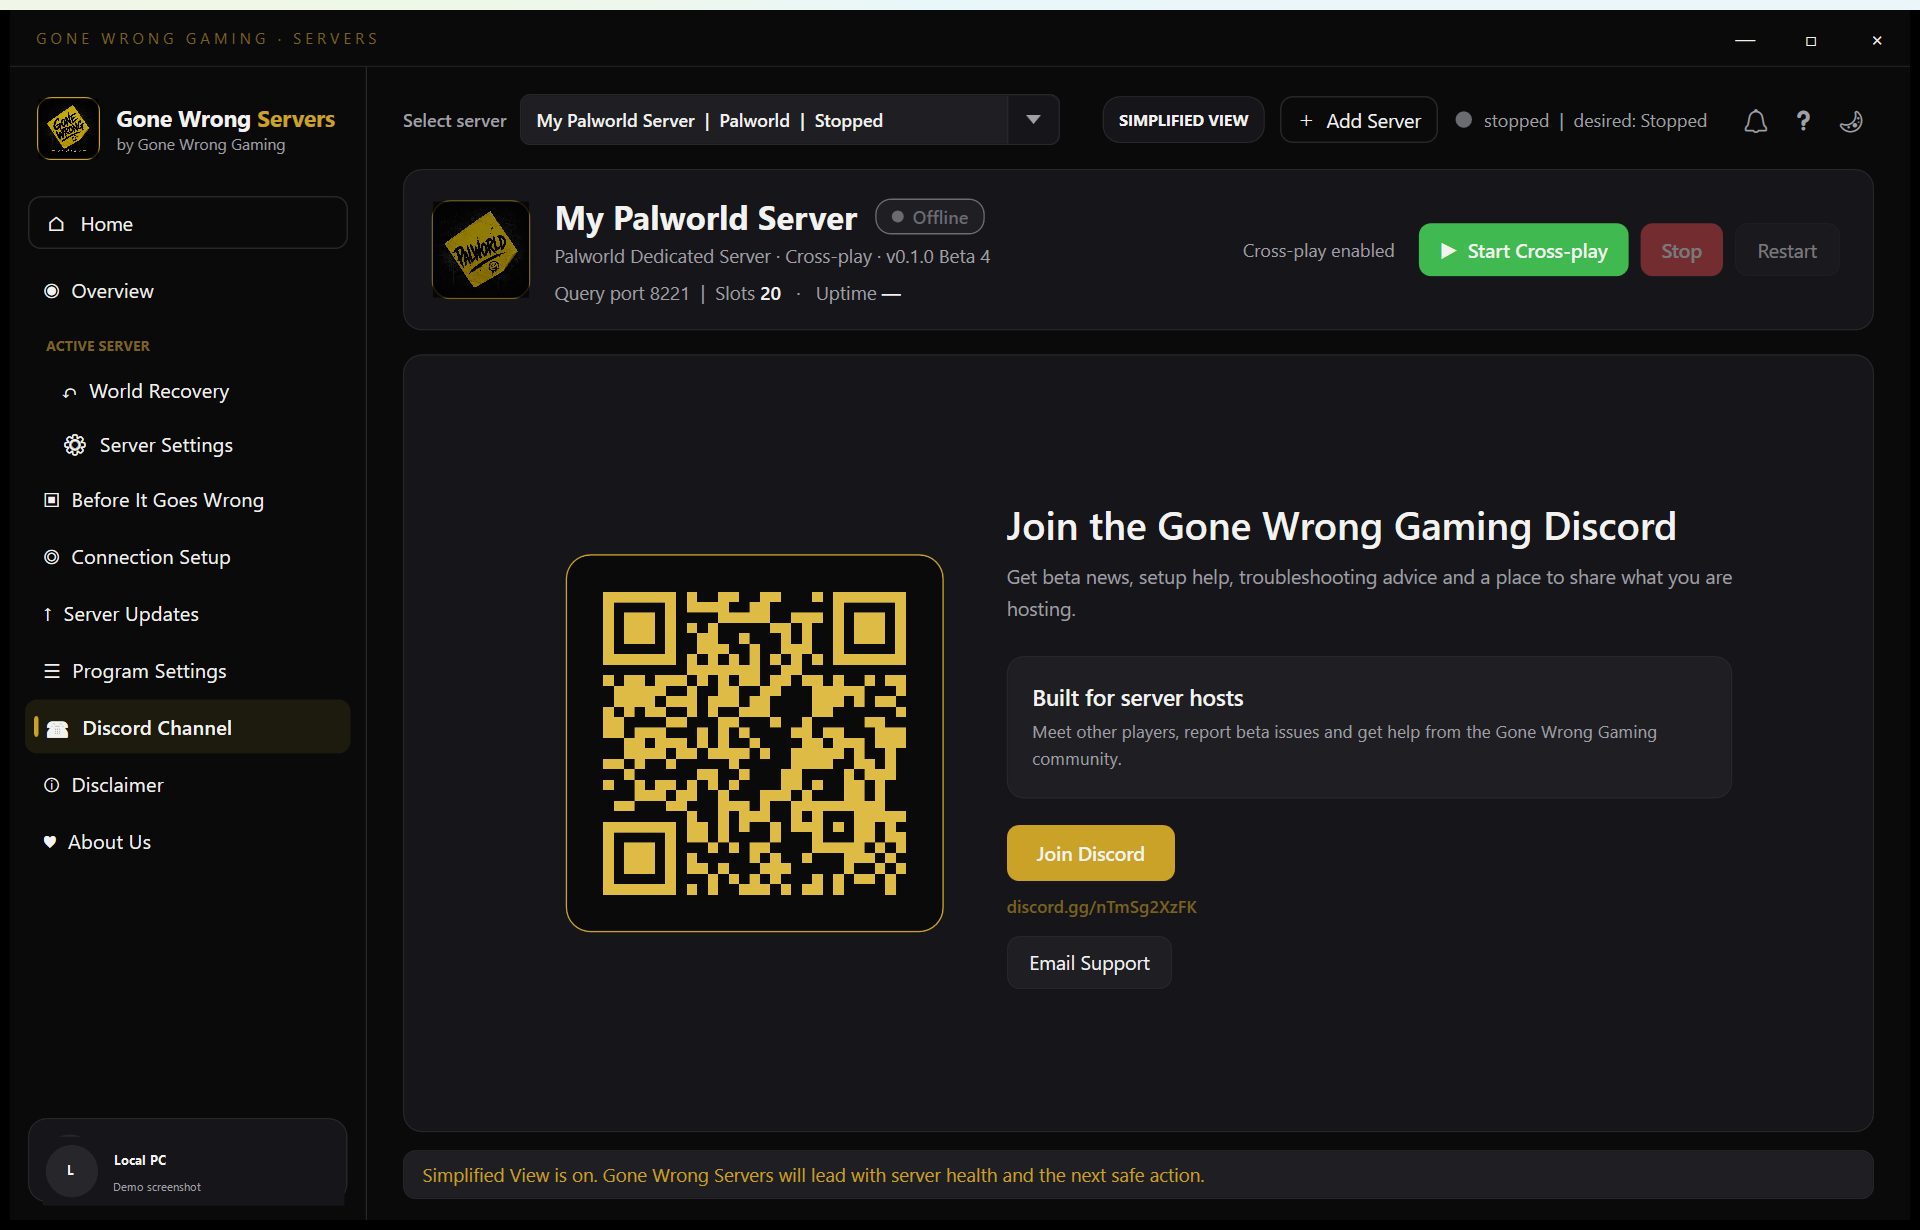Click the Overview circle icon
The image size is (1920, 1230).
tap(52, 291)
